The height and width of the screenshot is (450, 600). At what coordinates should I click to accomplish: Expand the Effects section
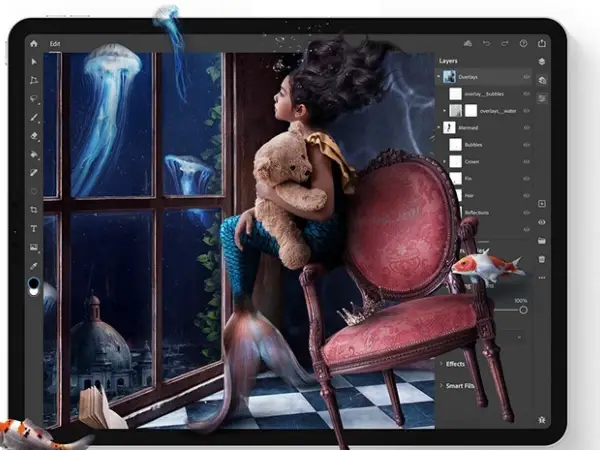click(441, 364)
